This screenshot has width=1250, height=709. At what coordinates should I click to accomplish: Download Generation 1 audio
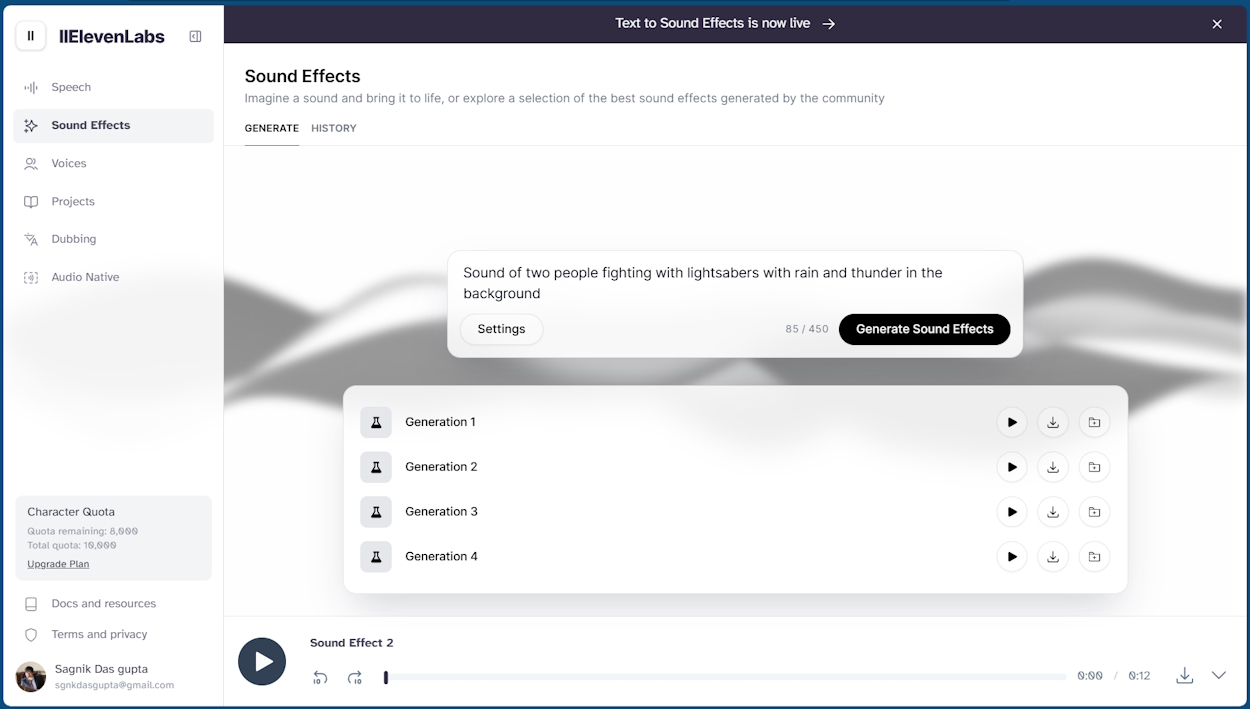click(1053, 422)
